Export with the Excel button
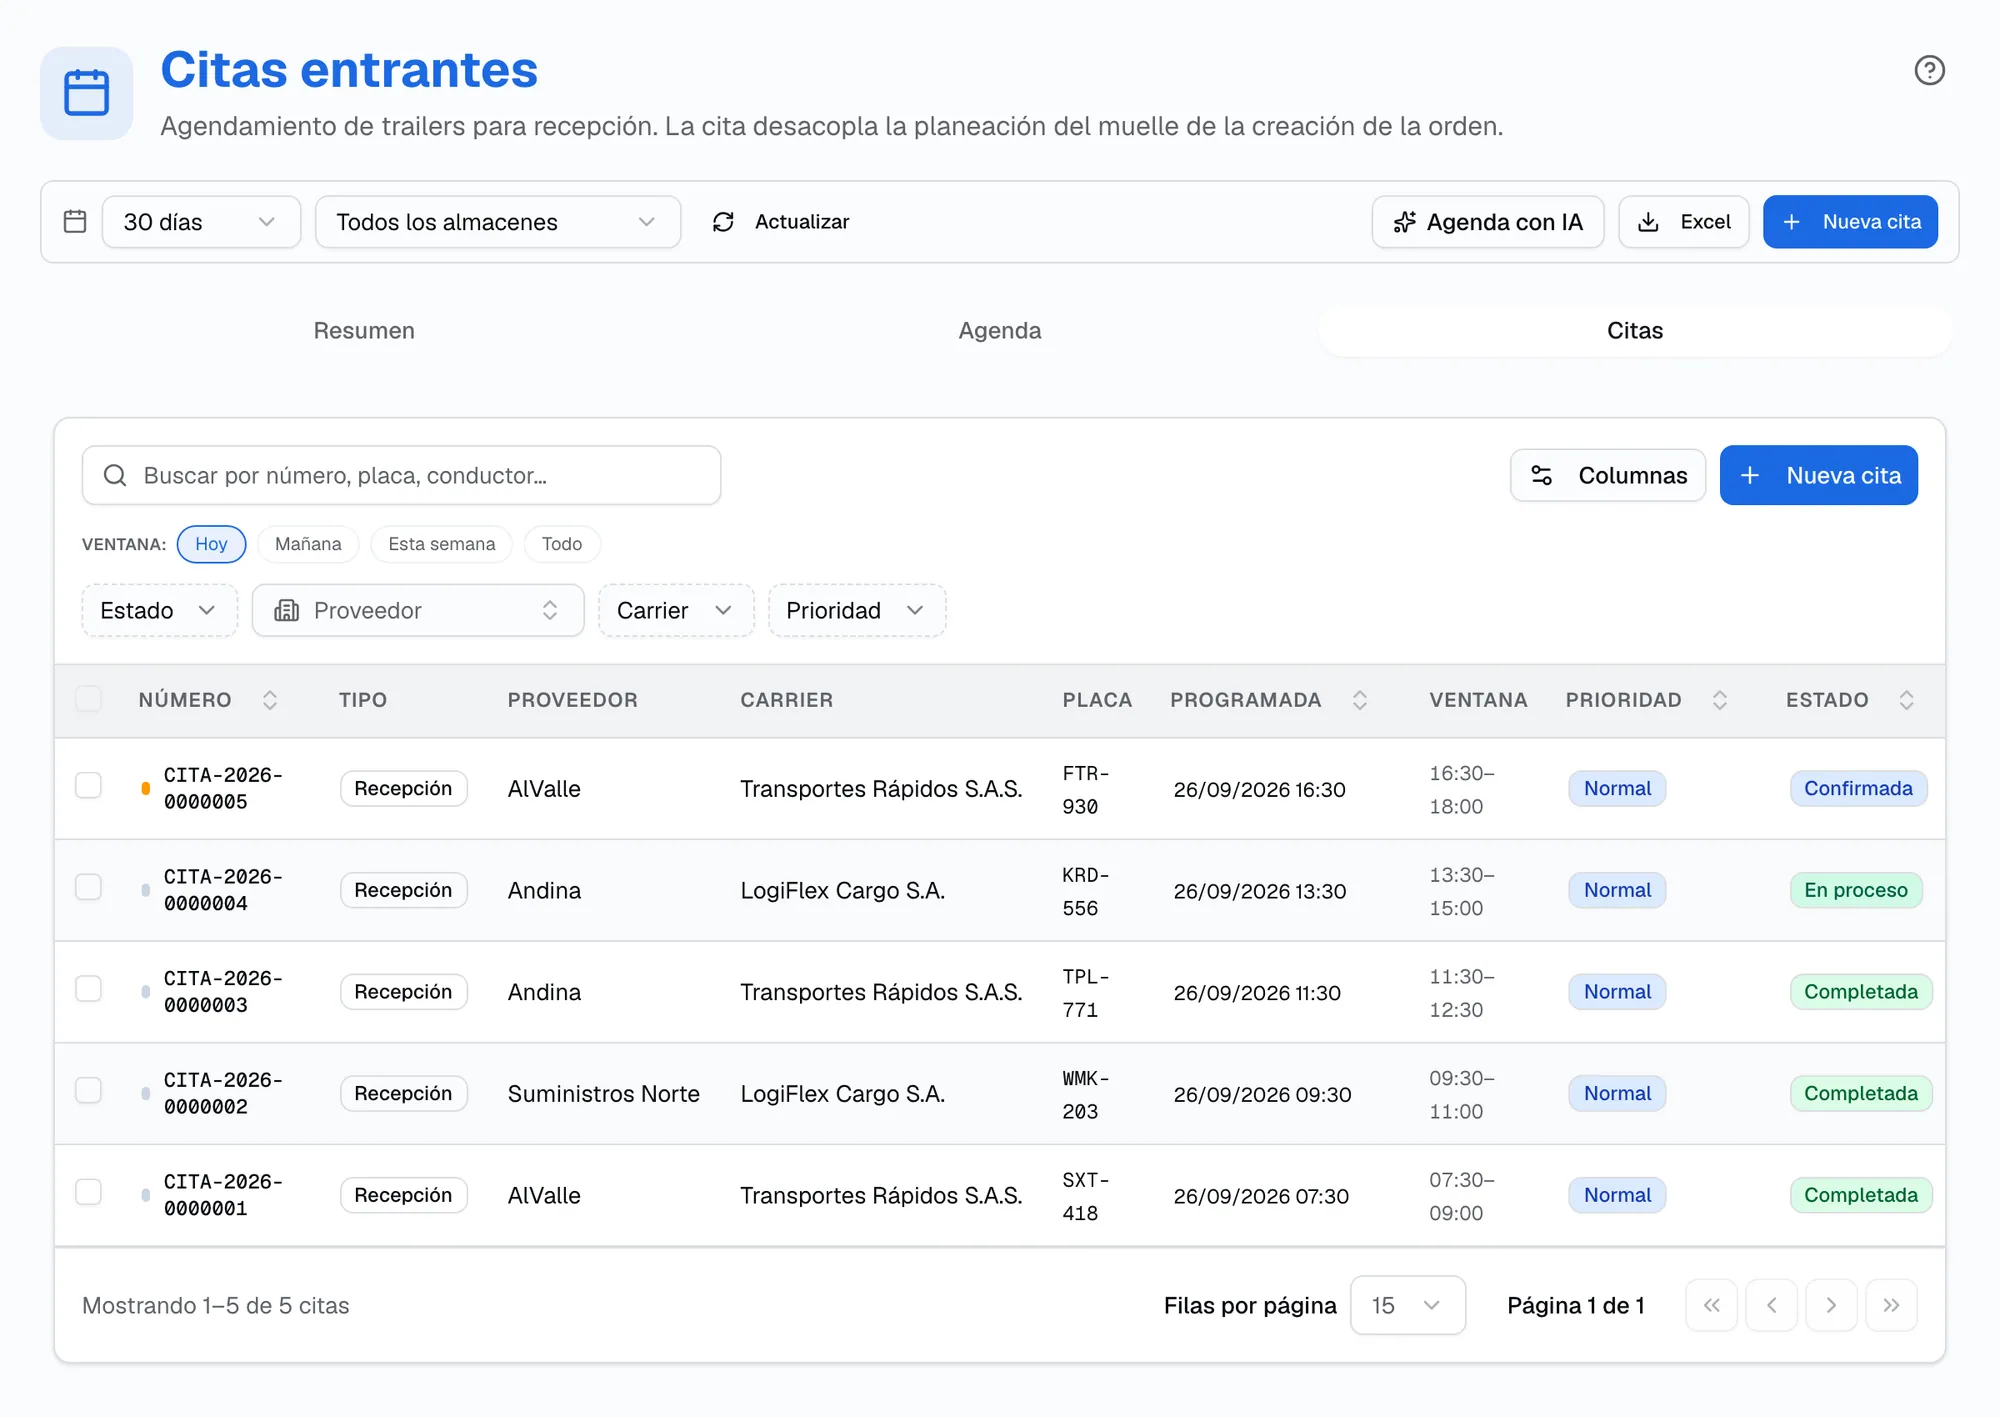The width and height of the screenshot is (2000, 1417). click(x=1684, y=222)
